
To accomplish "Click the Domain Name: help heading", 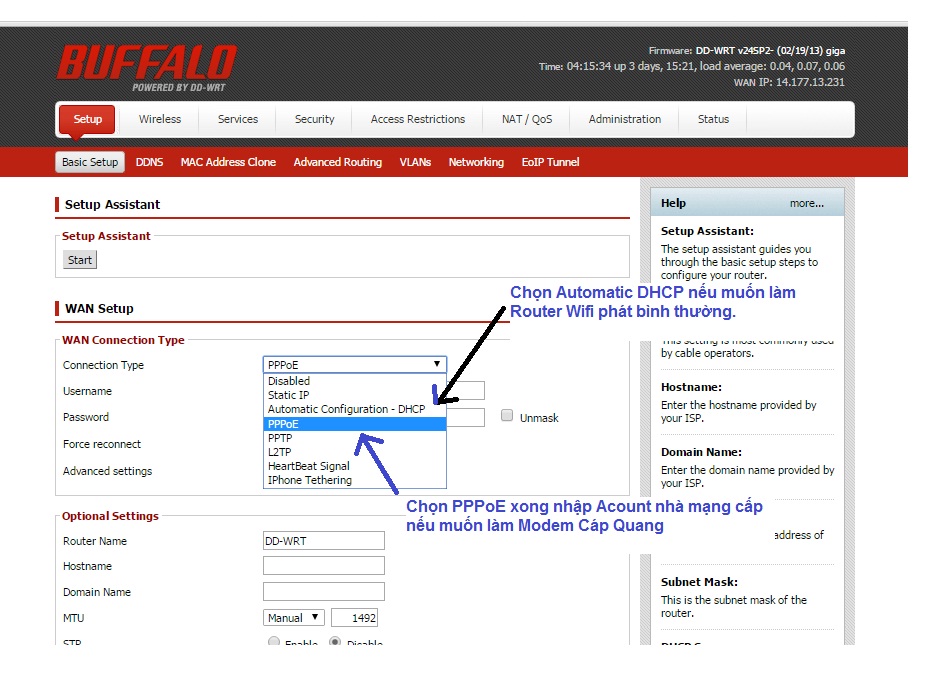I will point(701,452).
